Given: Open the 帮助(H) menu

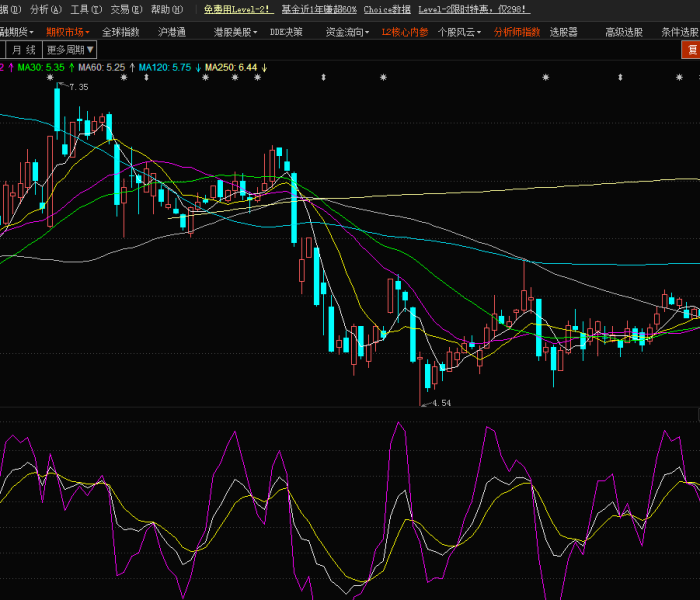Looking at the screenshot, I should (166, 9).
